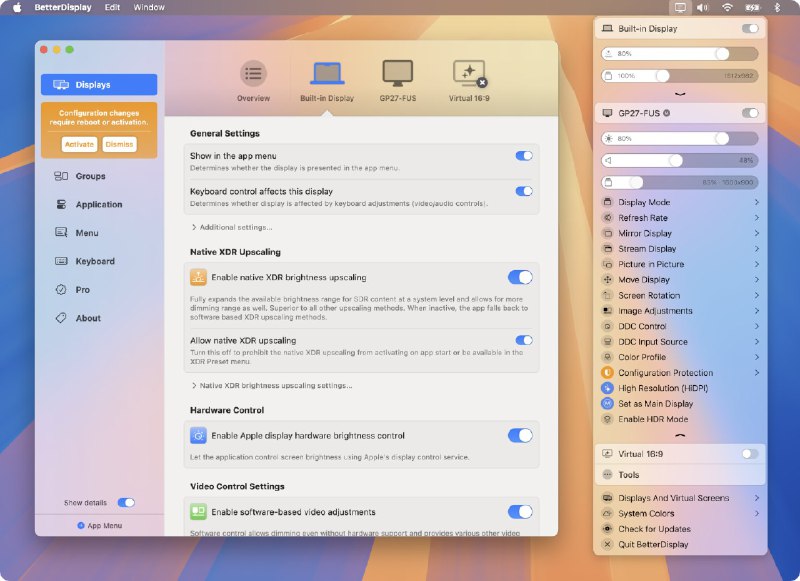Click the Screen Rotation menu icon
The height and width of the screenshot is (581, 800).
coord(607,295)
